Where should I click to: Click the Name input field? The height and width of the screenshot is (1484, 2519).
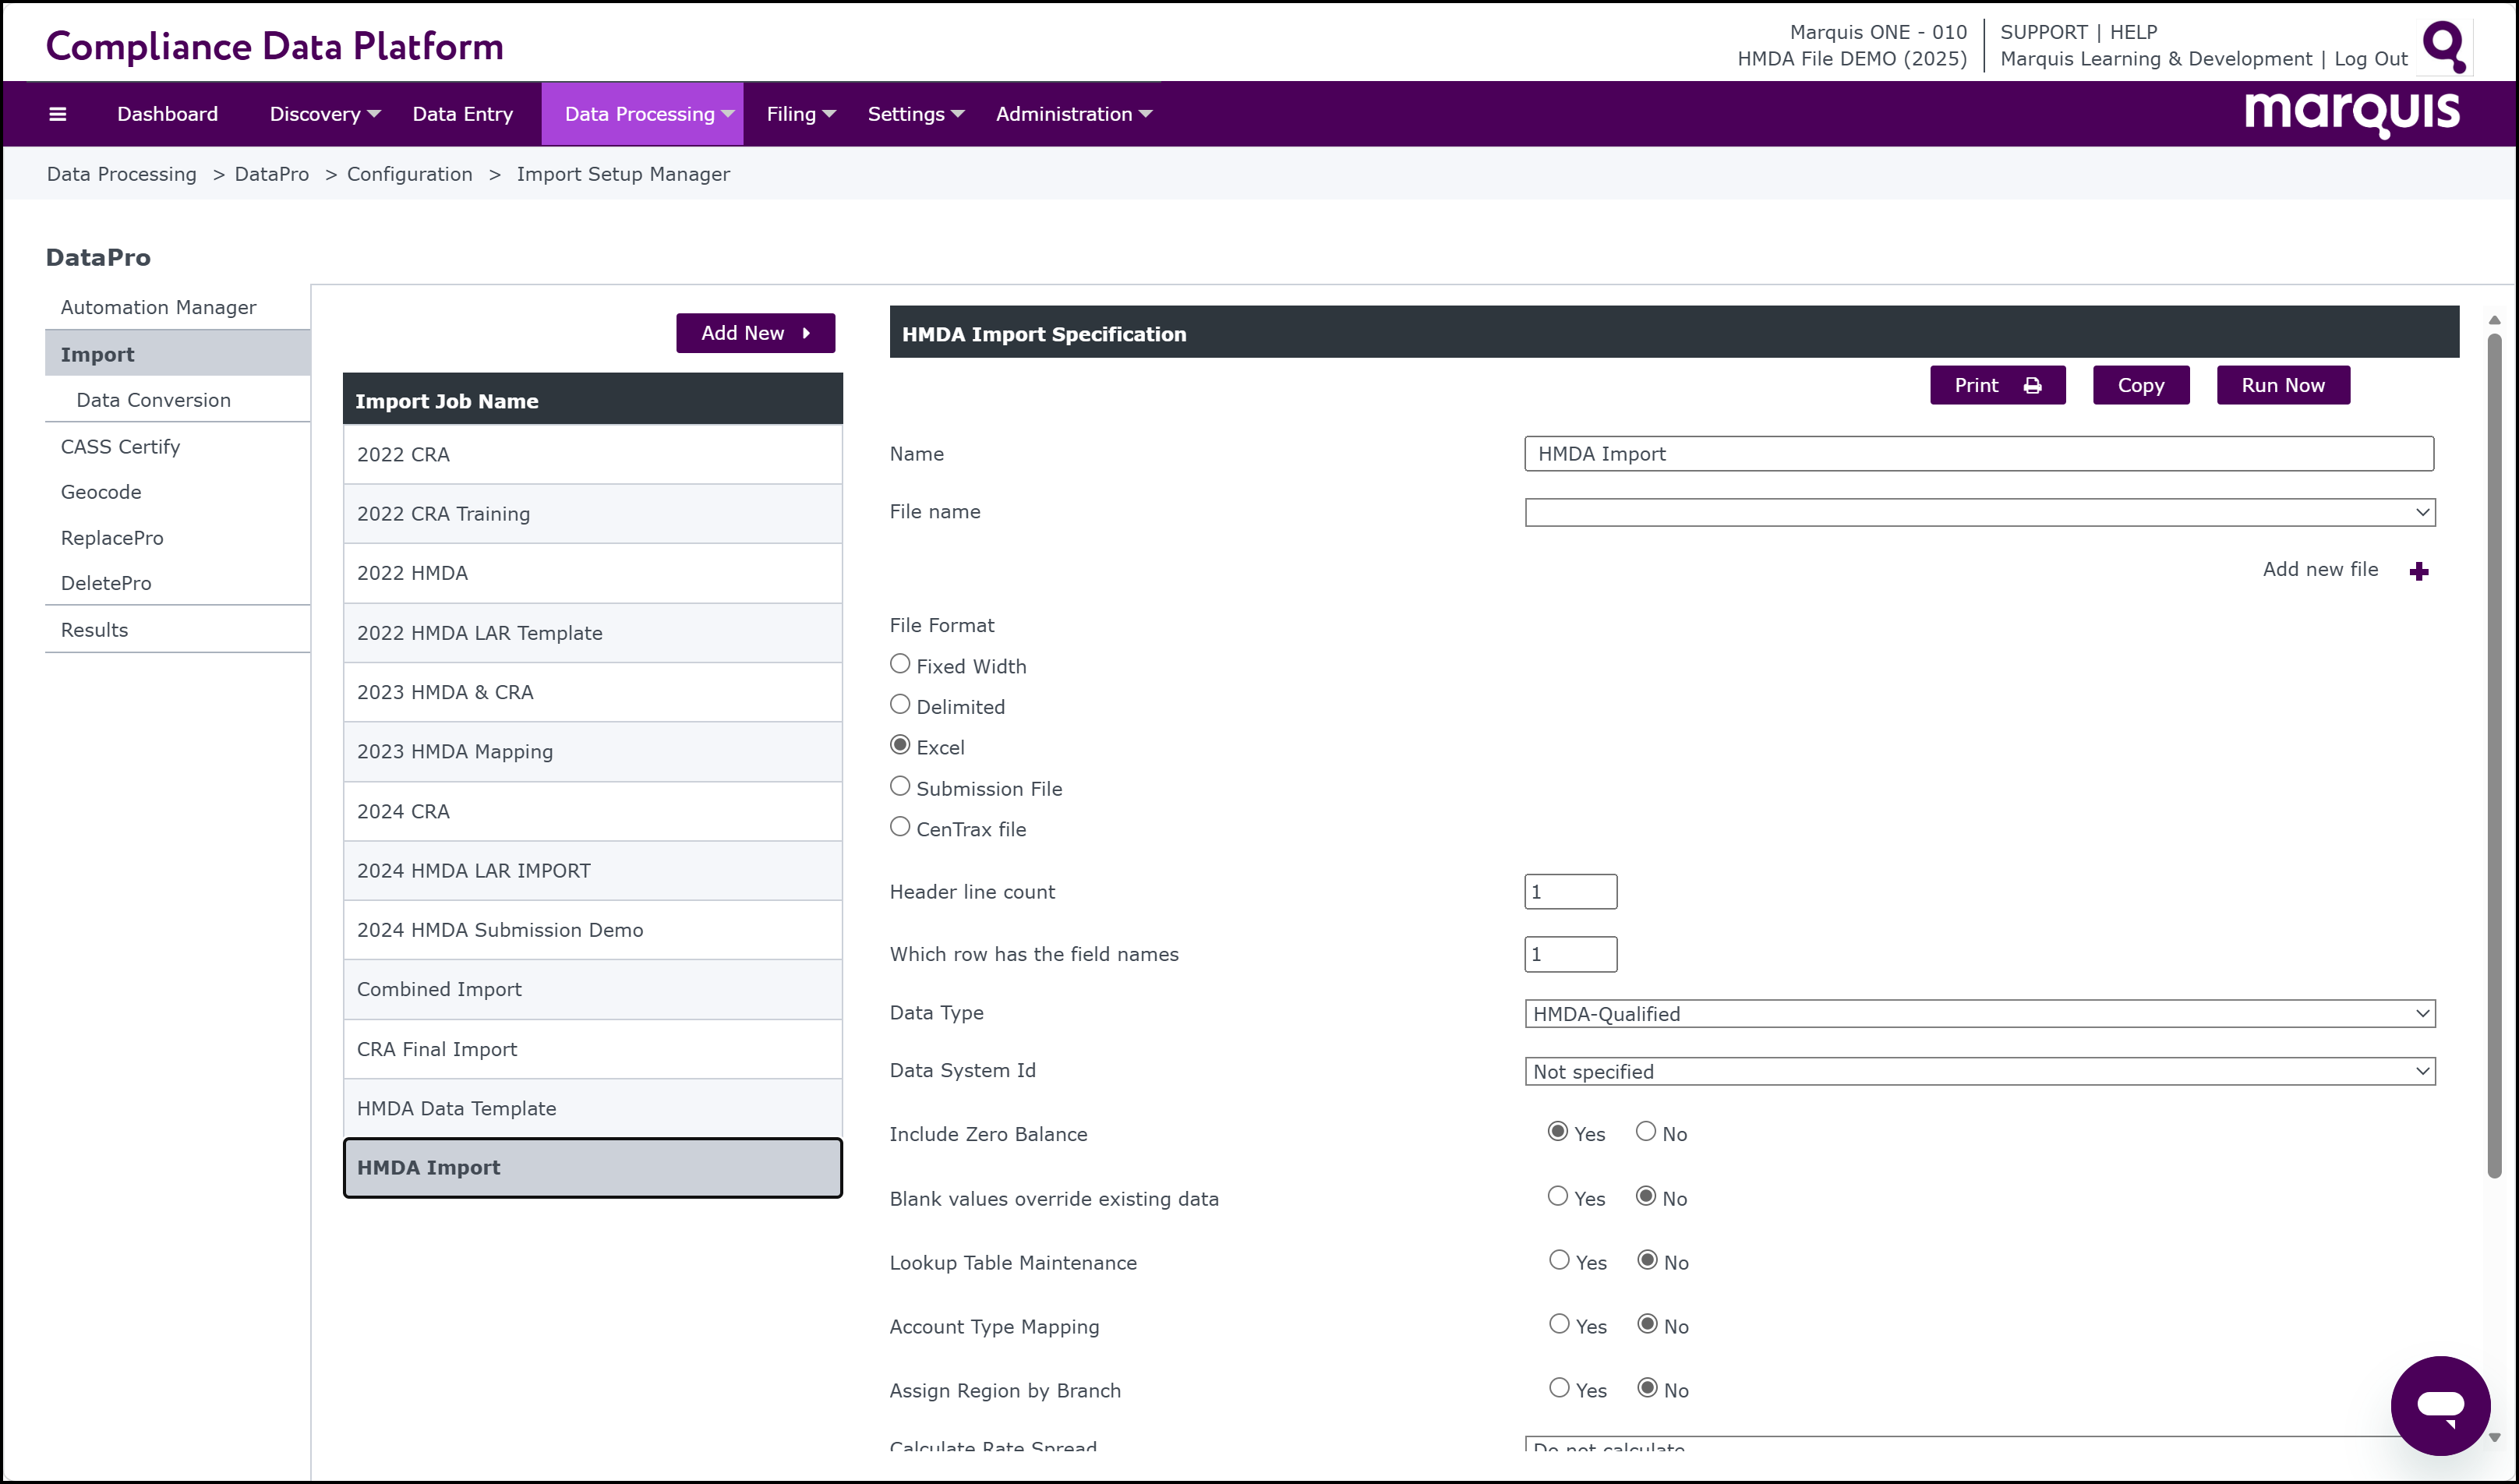coord(1979,454)
